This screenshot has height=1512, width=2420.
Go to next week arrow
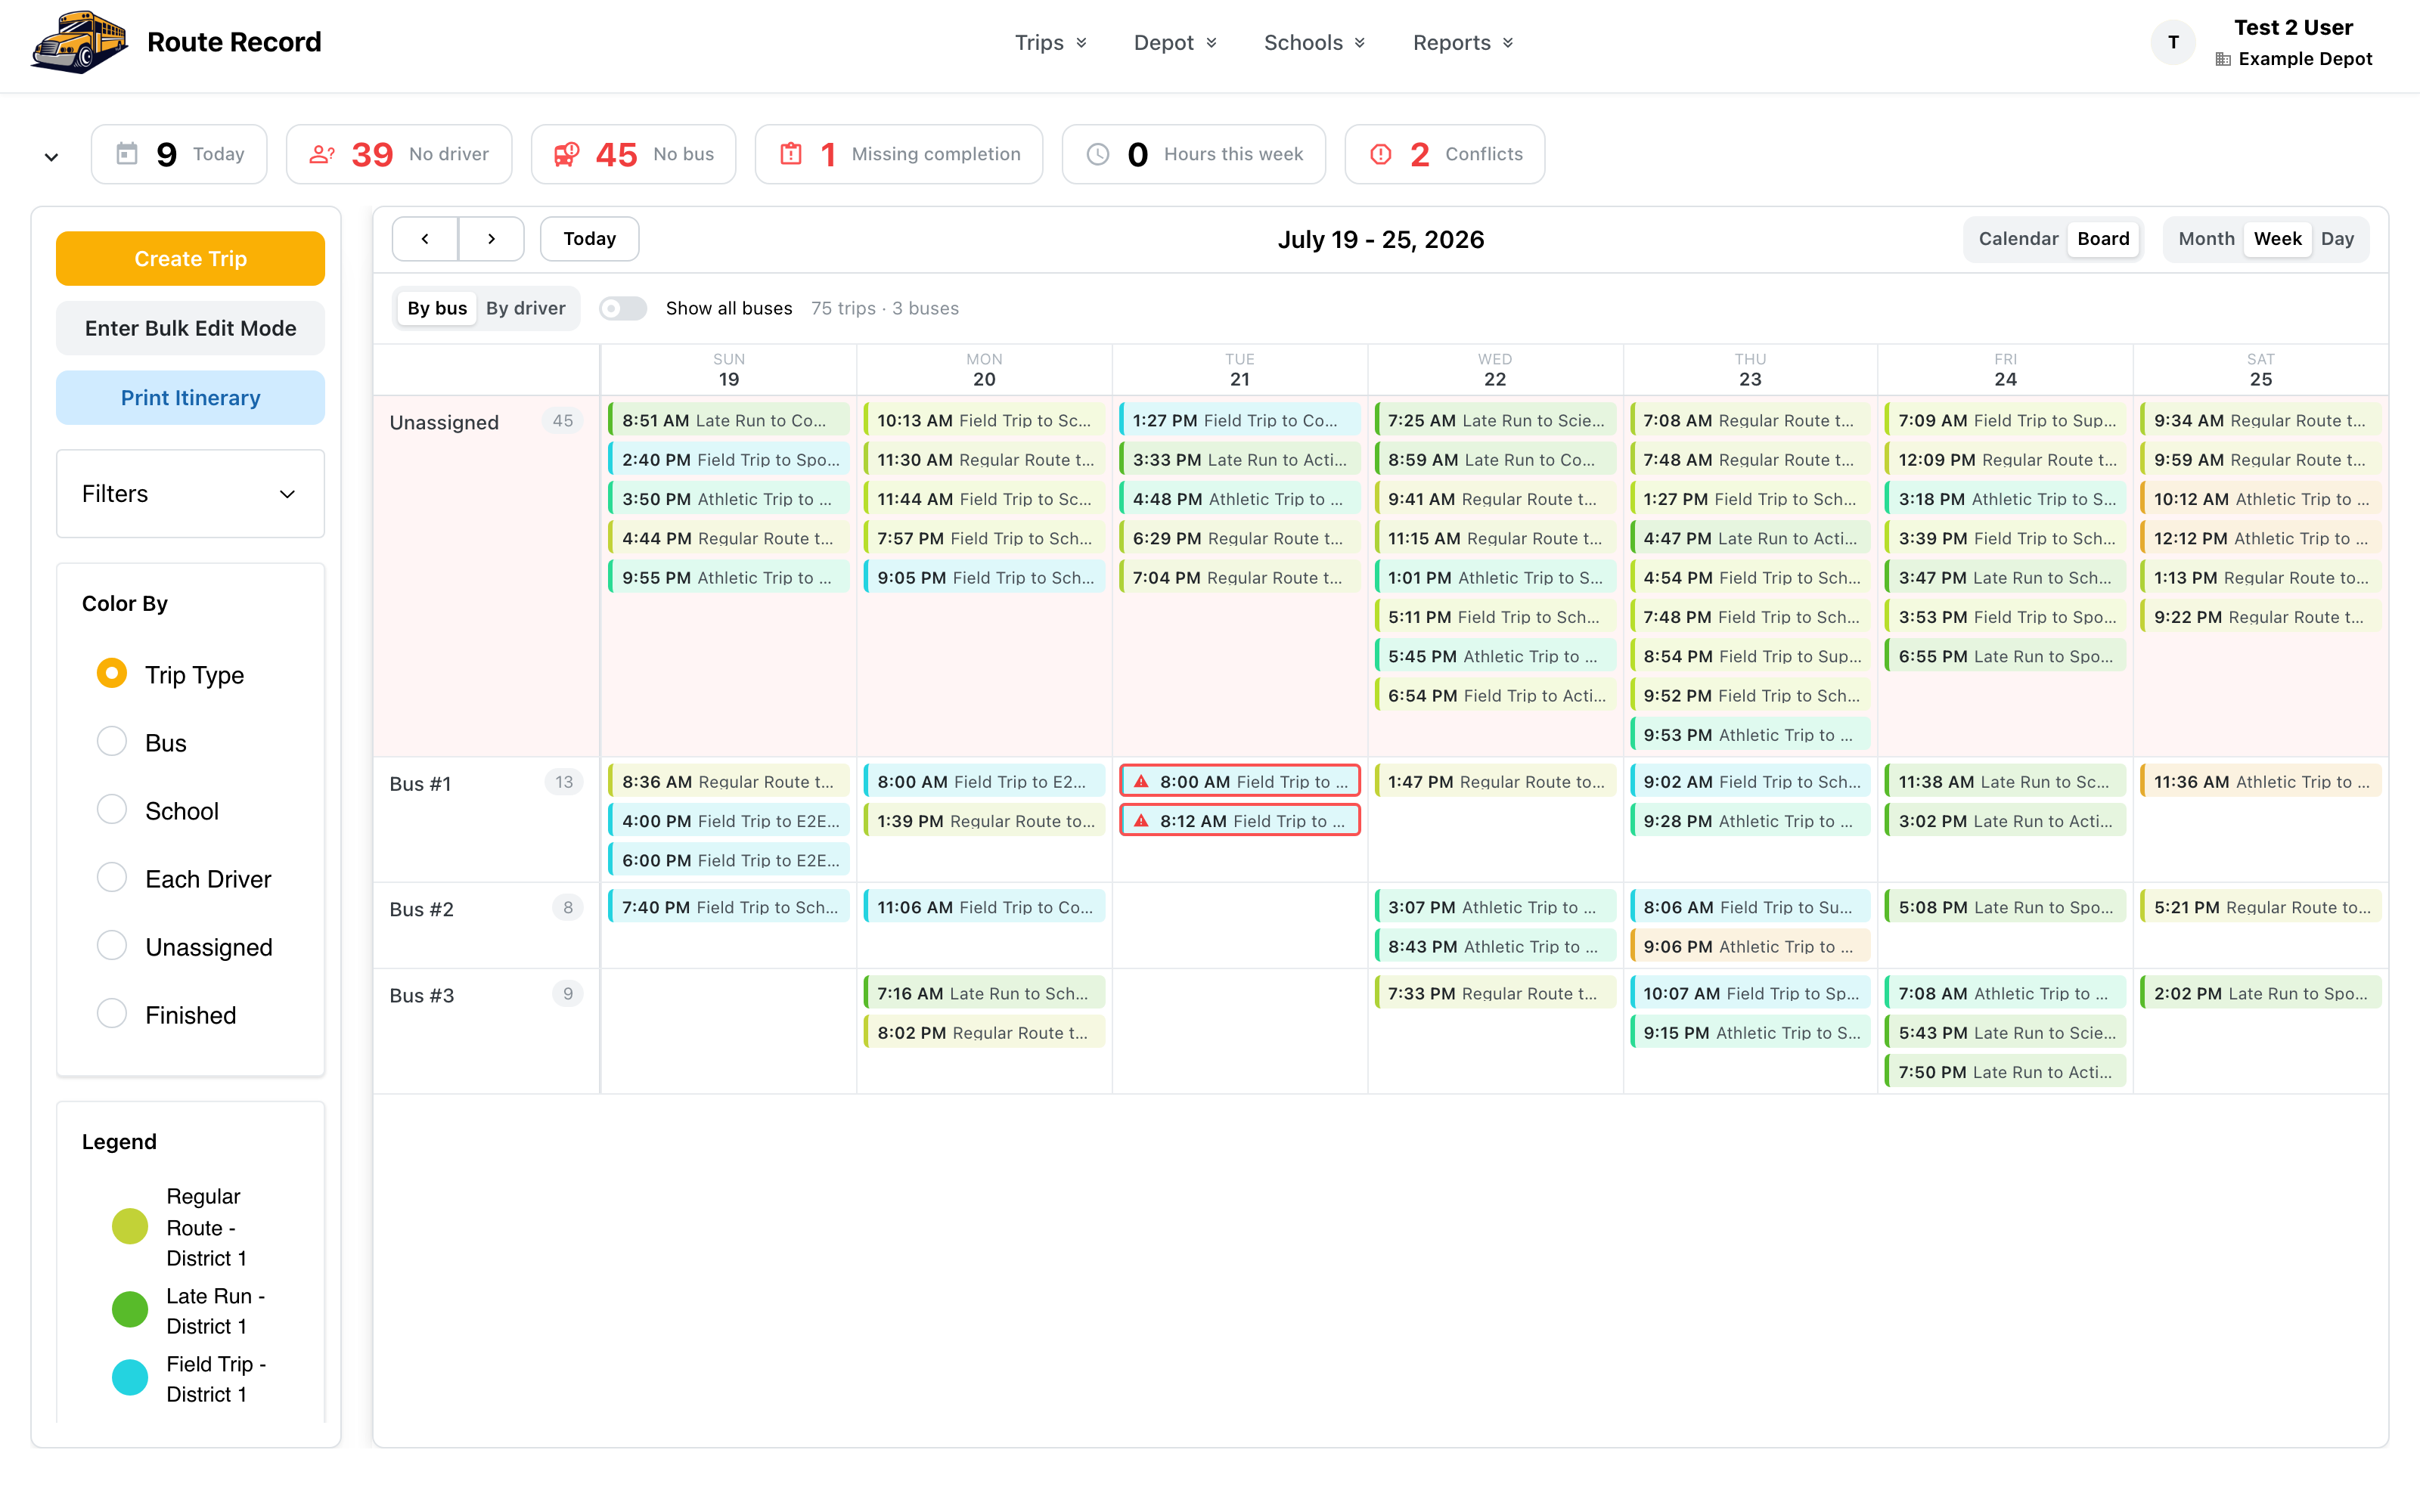click(x=491, y=239)
